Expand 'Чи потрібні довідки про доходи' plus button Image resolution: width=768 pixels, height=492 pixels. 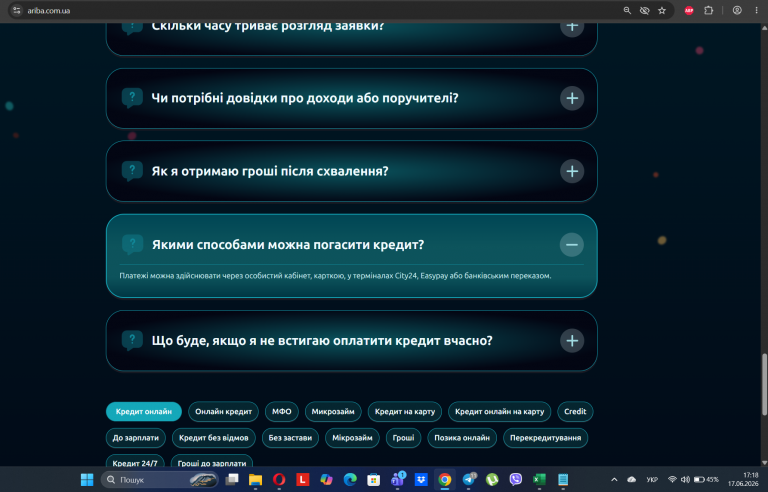click(572, 98)
